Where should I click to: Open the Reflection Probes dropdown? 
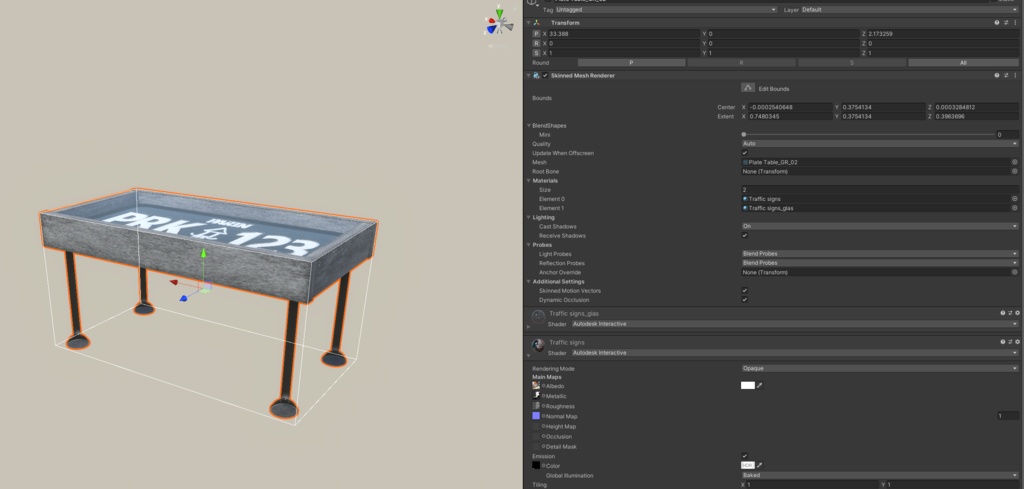(x=880, y=262)
